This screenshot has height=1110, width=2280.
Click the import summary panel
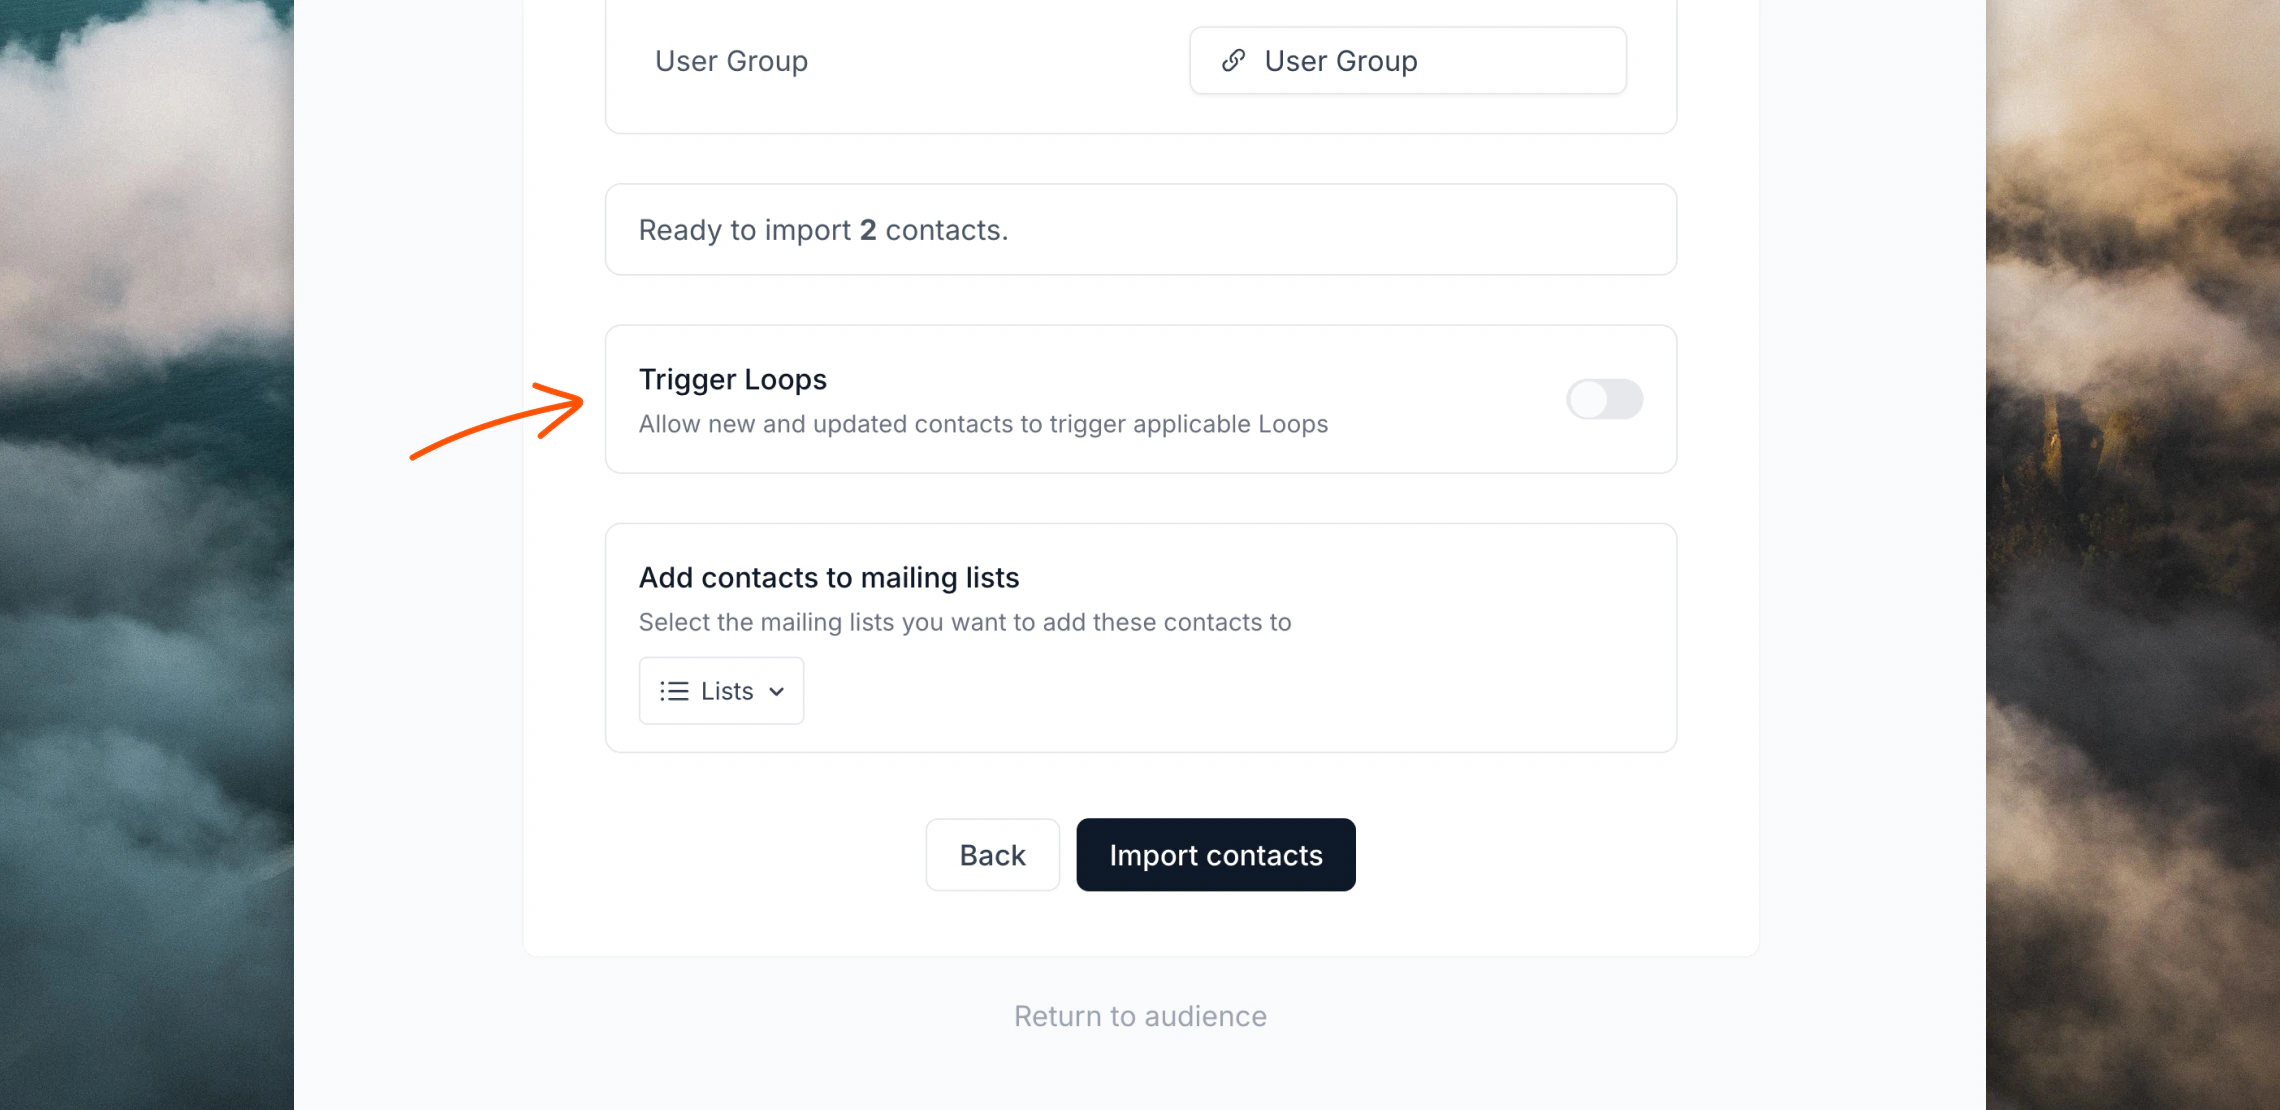click(1139, 229)
